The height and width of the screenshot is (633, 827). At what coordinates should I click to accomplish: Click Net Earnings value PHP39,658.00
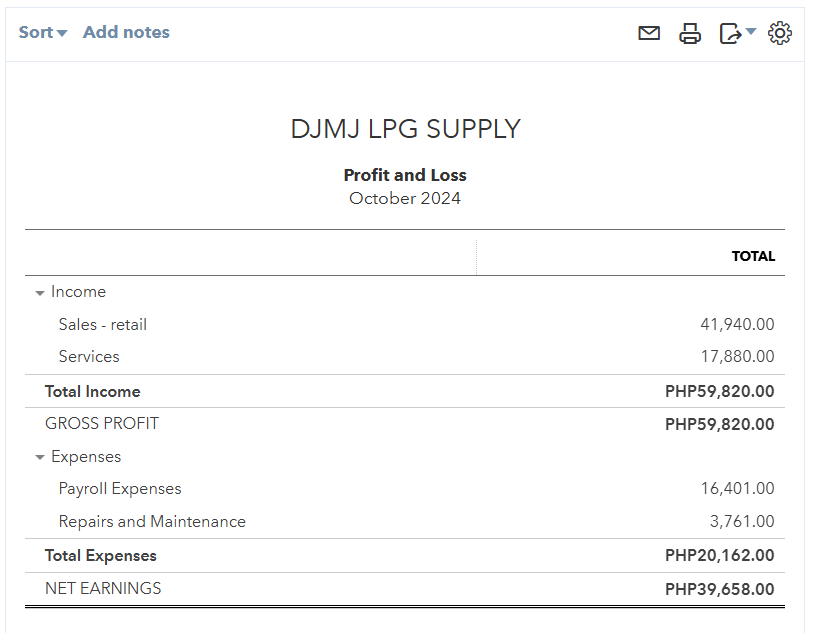(x=719, y=589)
